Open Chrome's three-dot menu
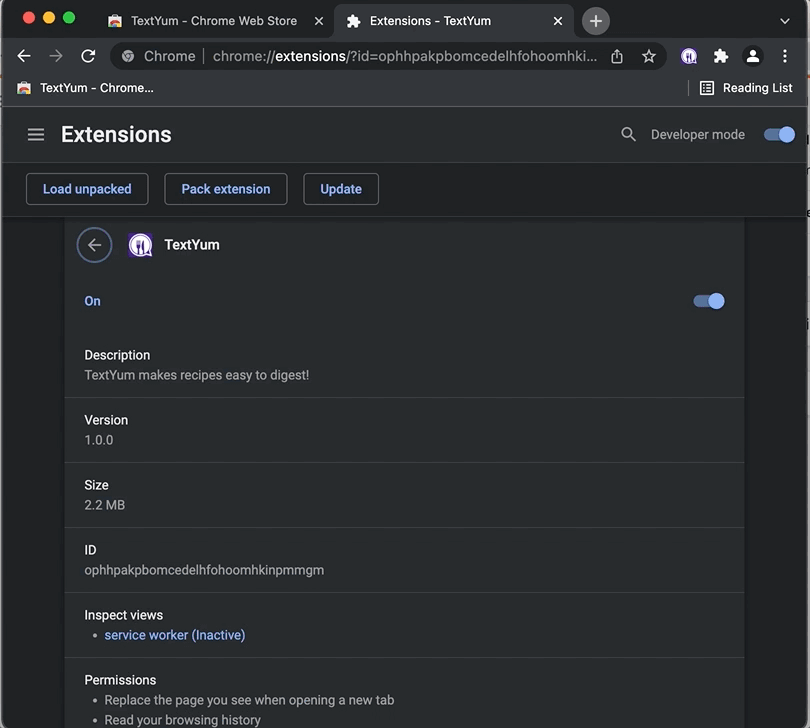 [x=785, y=56]
